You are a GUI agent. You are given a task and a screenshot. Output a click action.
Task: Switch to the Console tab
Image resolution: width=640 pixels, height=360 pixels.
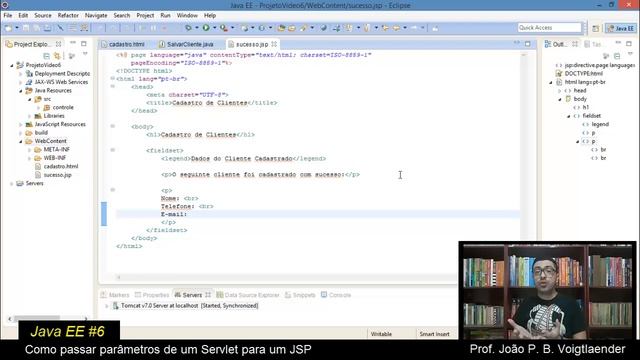click(x=336, y=295)
